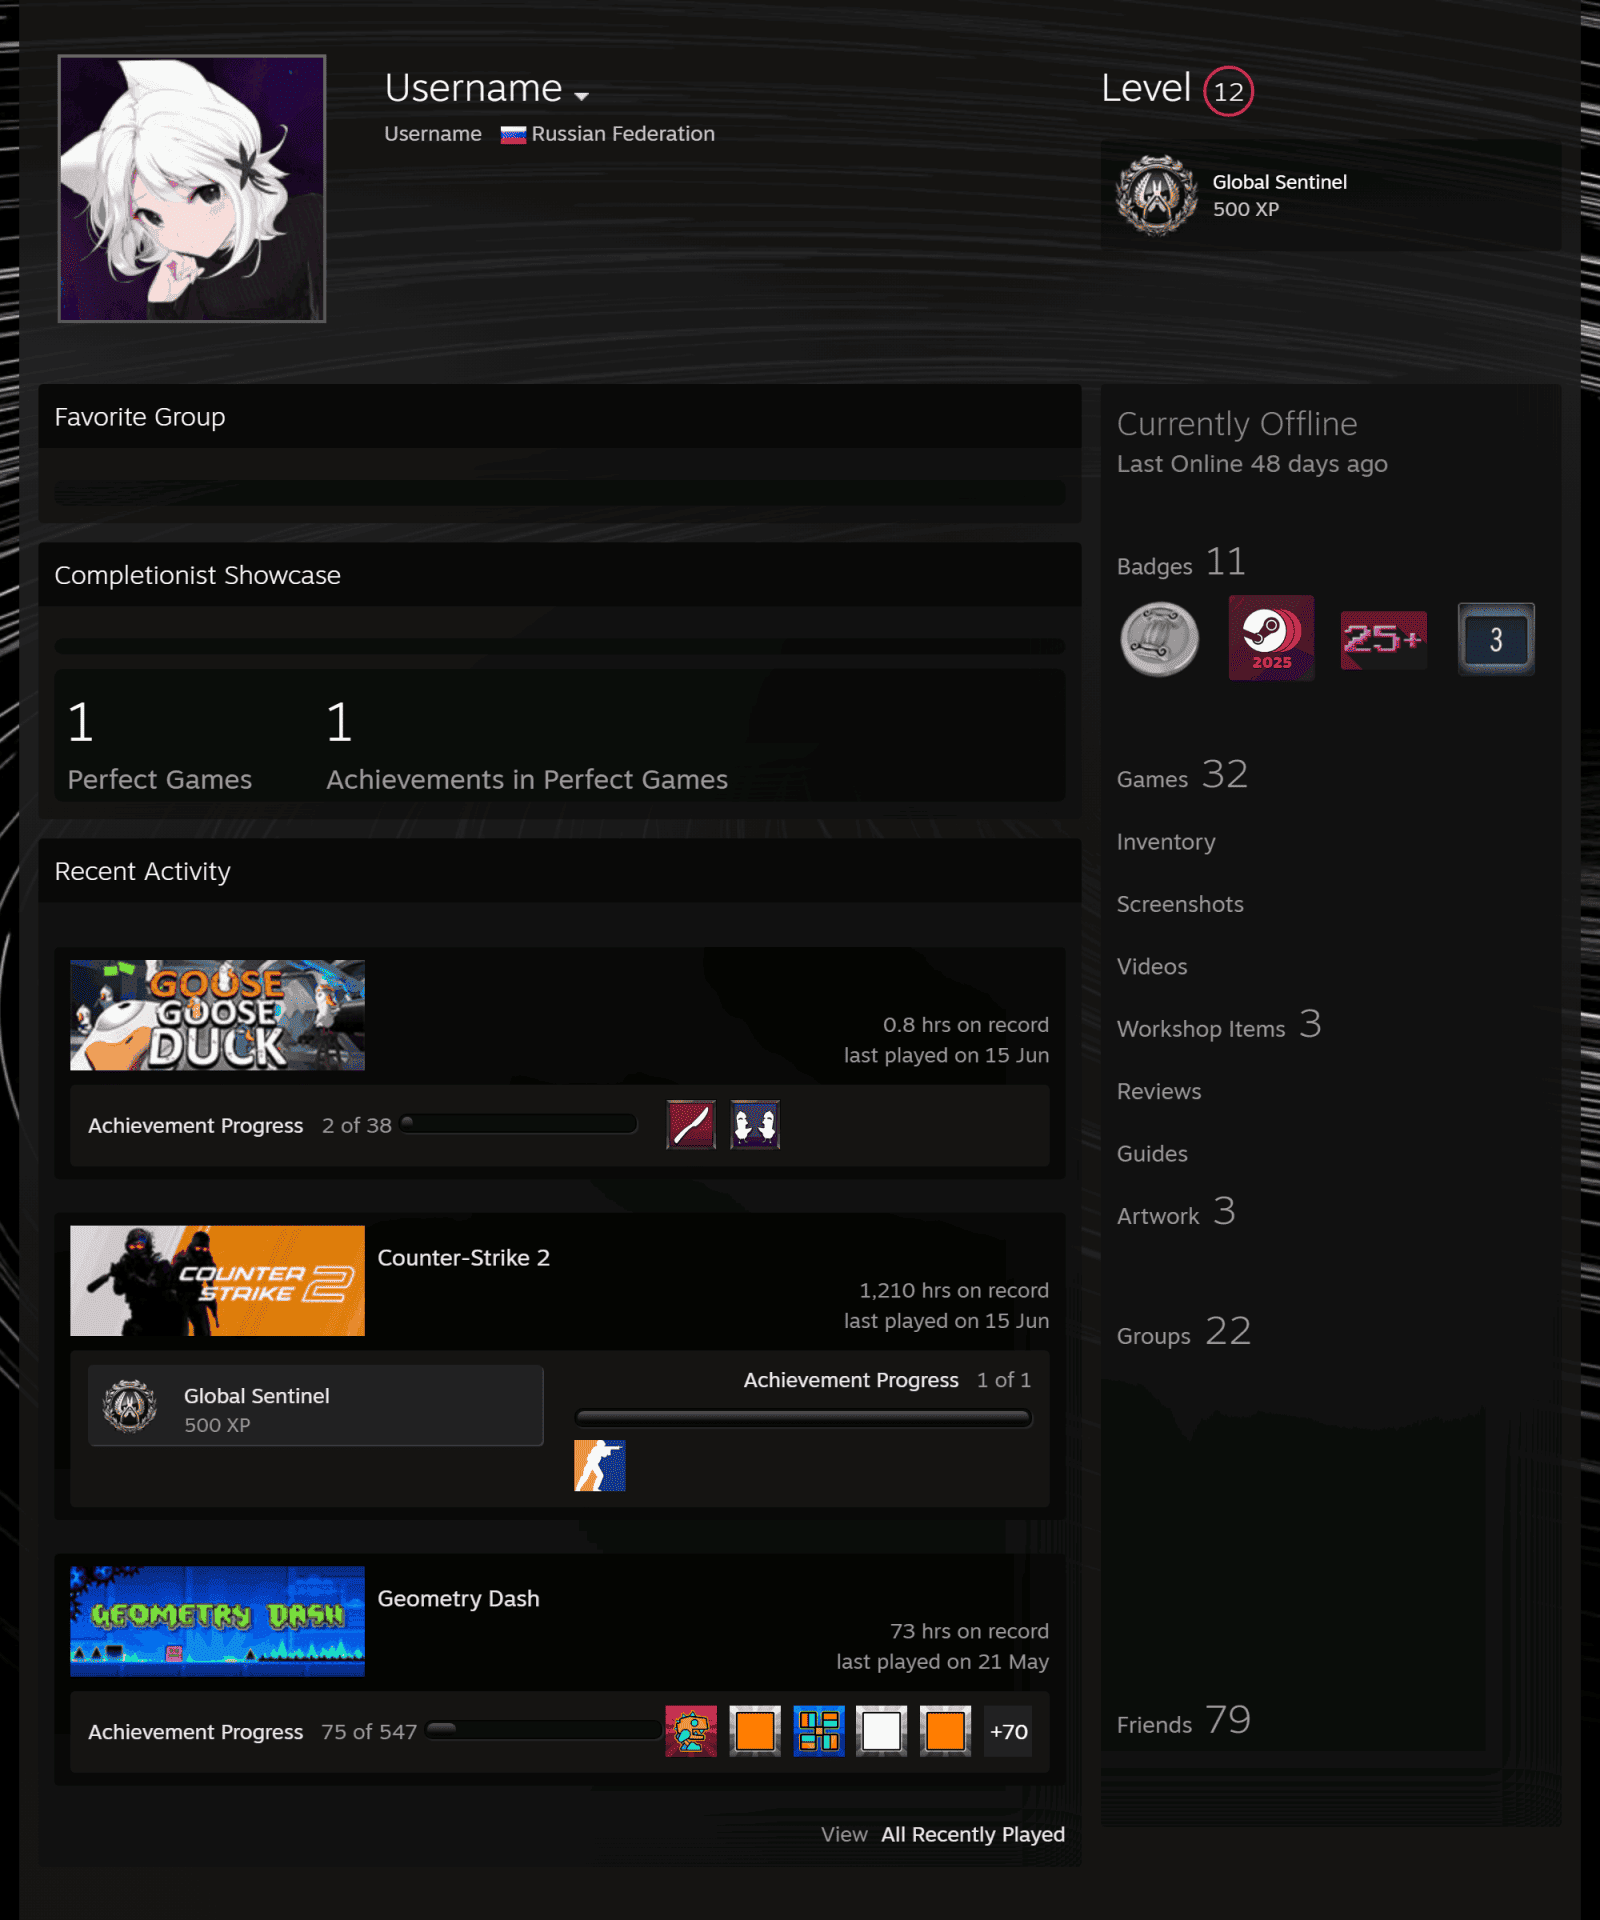Viewport: 1600px width, 1920px height.
Task: Click the 'Level' heading
Action: (1146, 88)
